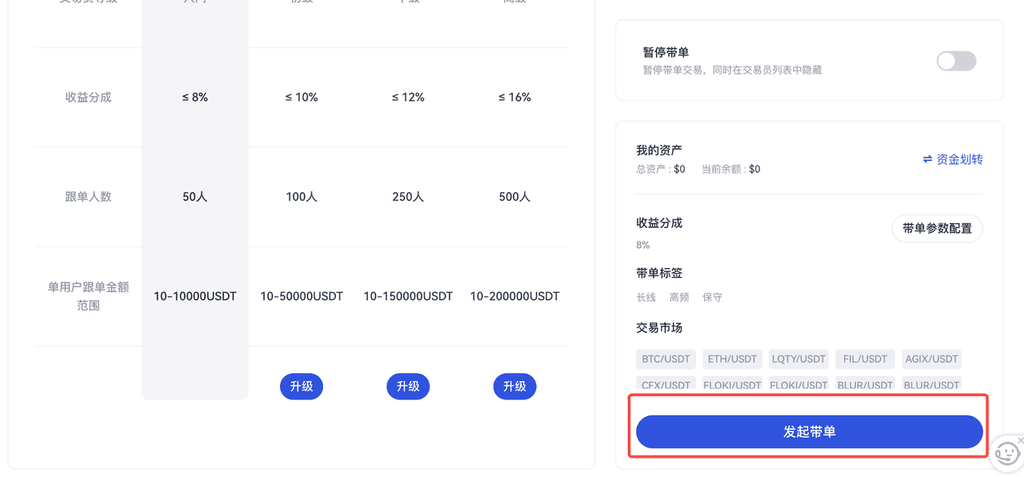
Task: Select the LQTY/USDT market tag
Action: tap(798, 359)
